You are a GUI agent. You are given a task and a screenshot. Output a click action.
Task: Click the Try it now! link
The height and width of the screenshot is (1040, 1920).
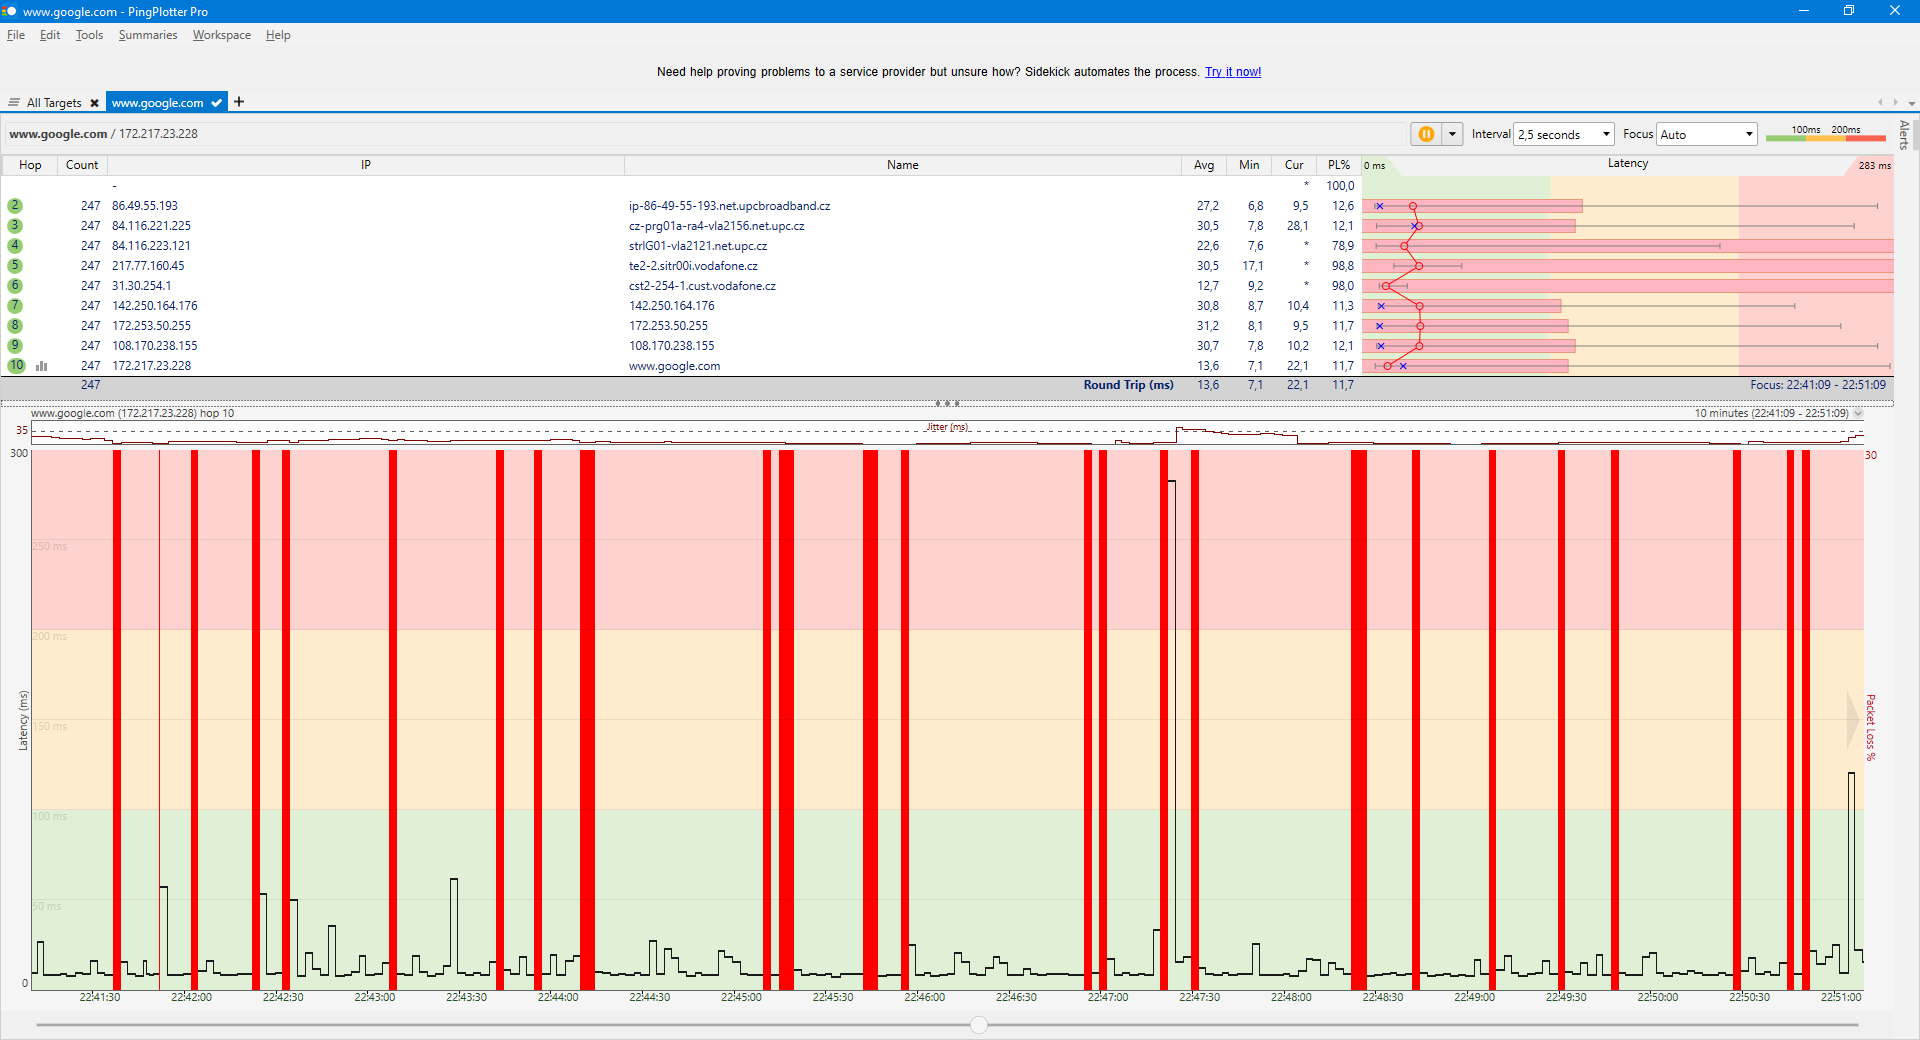pyautogui.click(x=1233, y=72)
